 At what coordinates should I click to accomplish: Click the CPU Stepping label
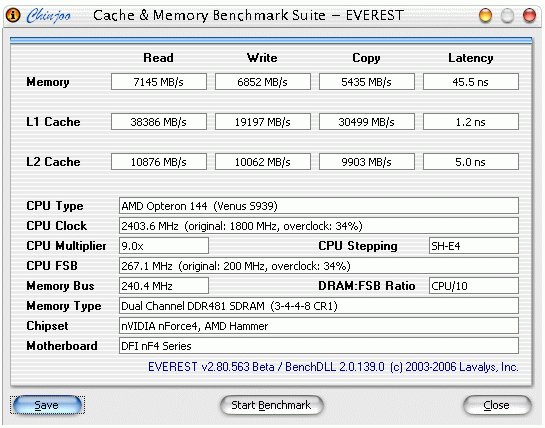[358, 246]
